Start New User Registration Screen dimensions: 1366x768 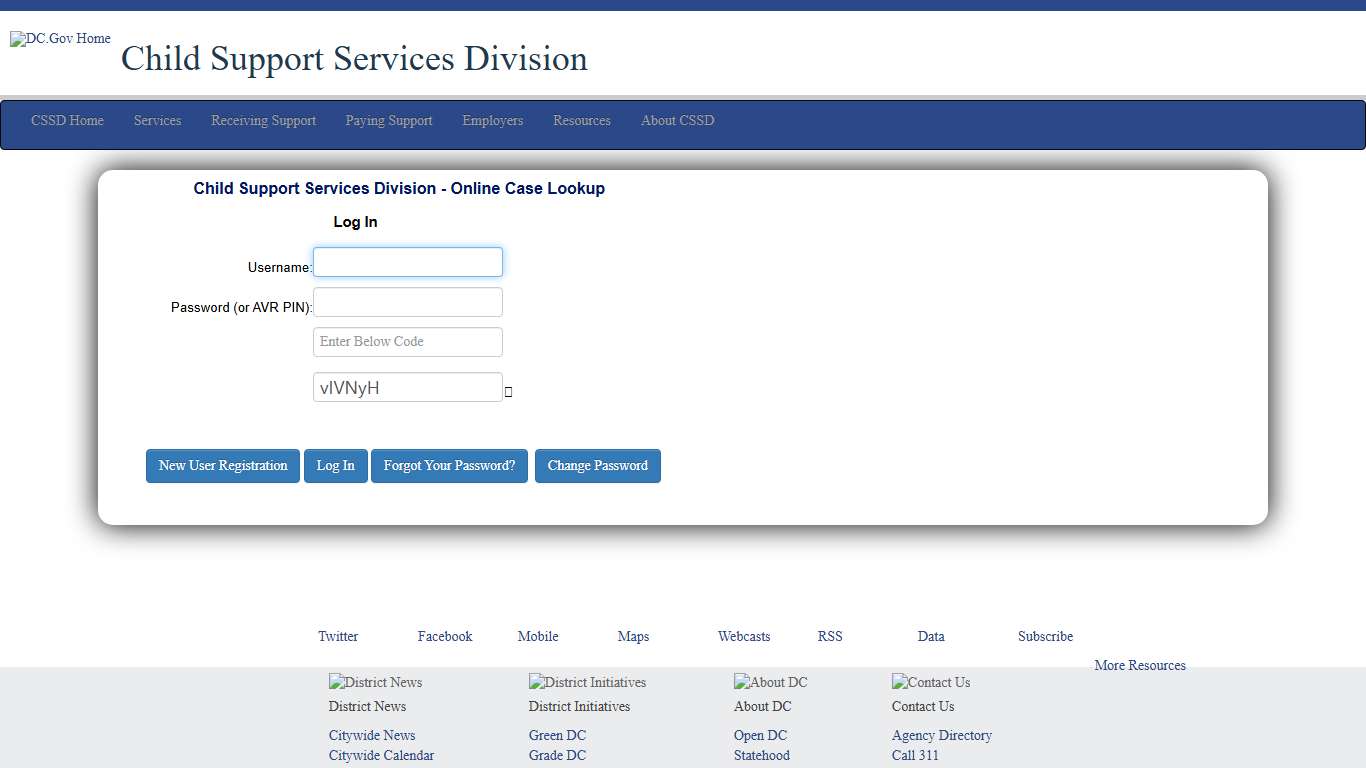pyautogui.click(x=222, y=465)
